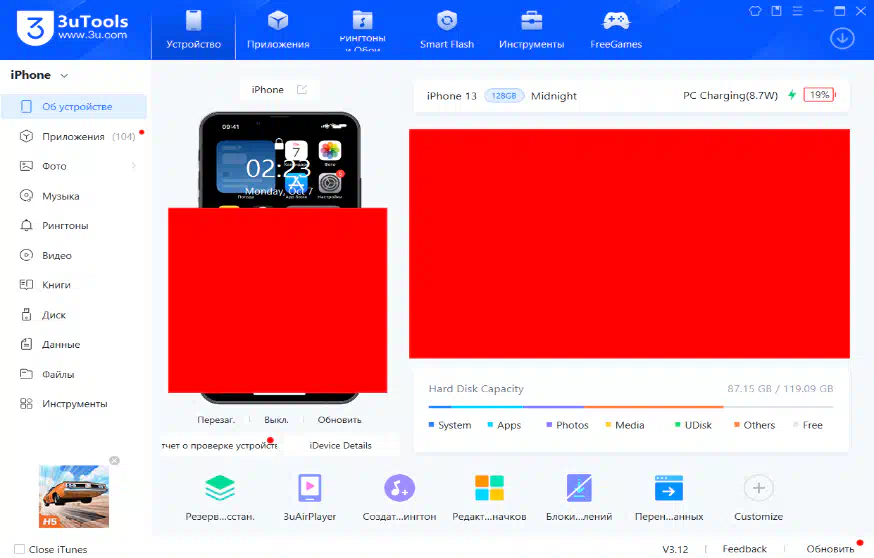Click the Feedback link
Screen dimensions: 874x558
744,549
